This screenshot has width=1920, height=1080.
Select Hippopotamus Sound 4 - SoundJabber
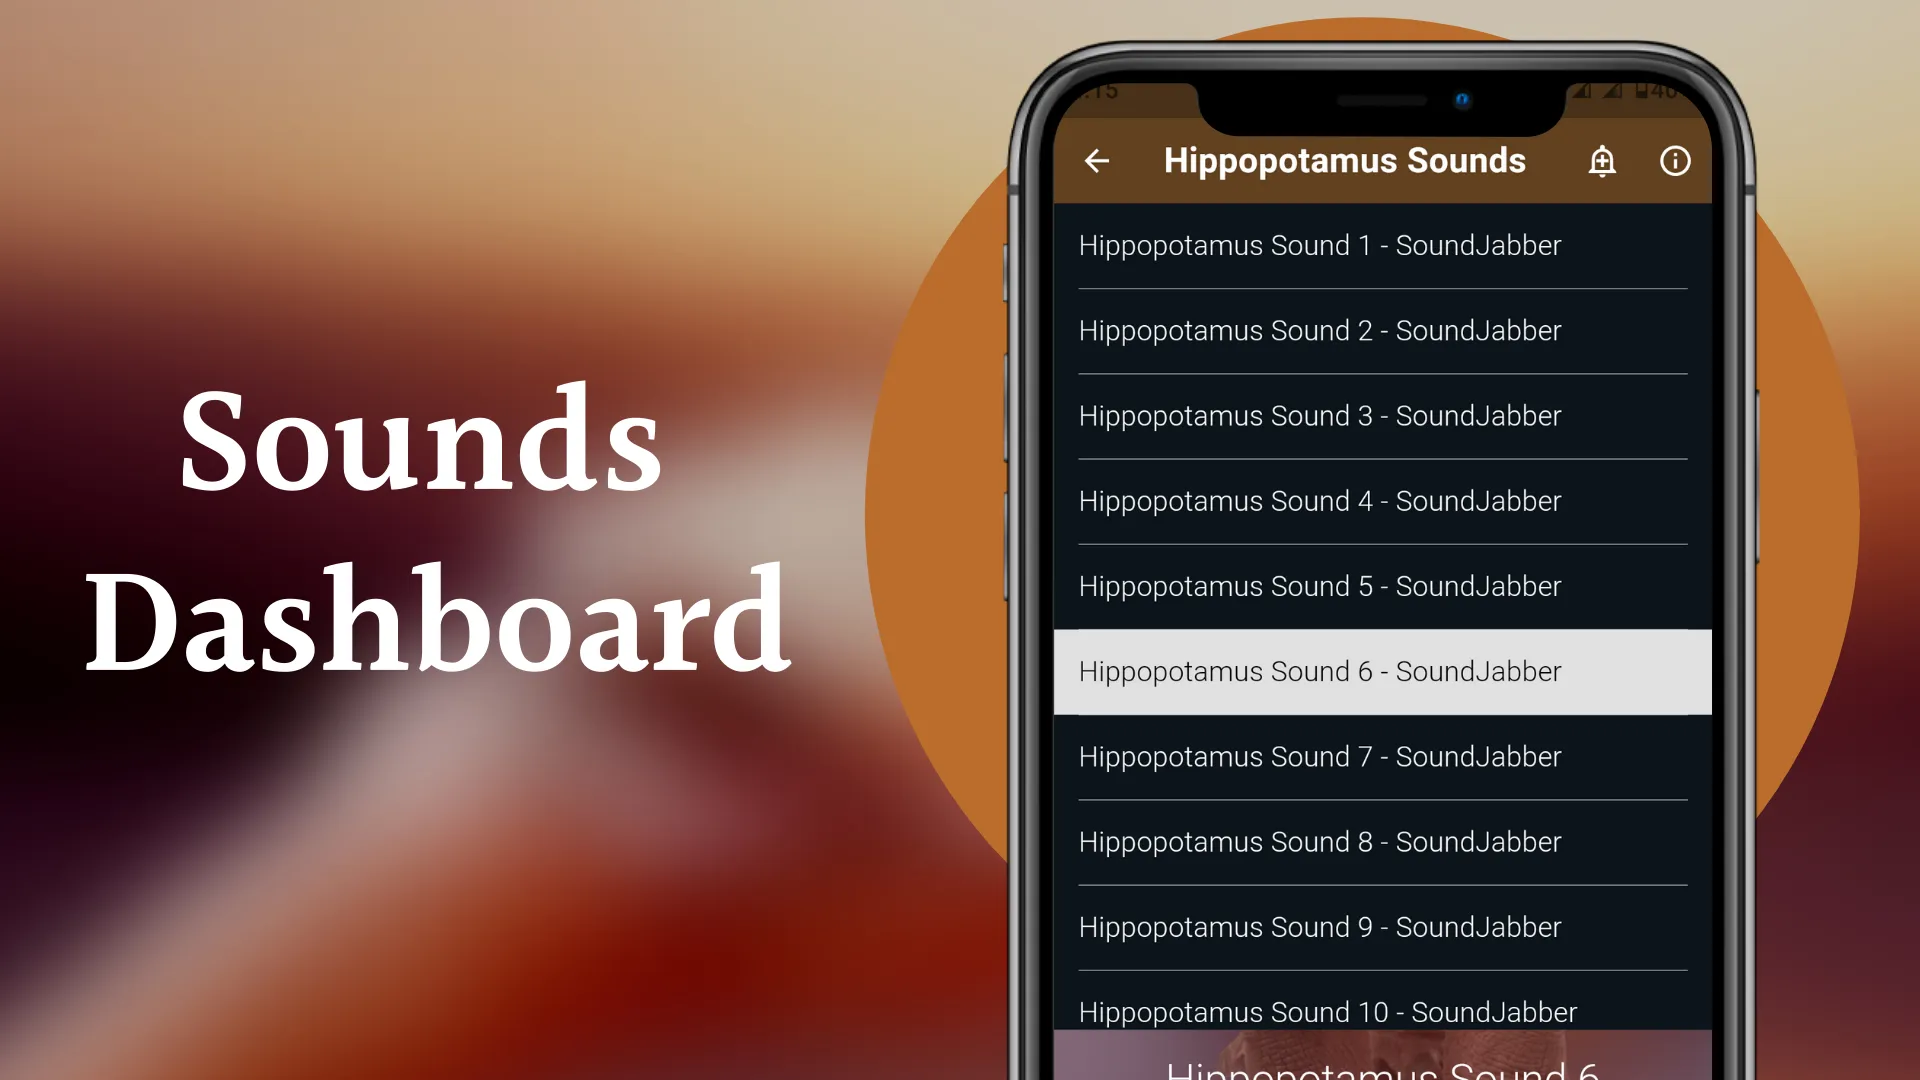(x=1319, y=500)
